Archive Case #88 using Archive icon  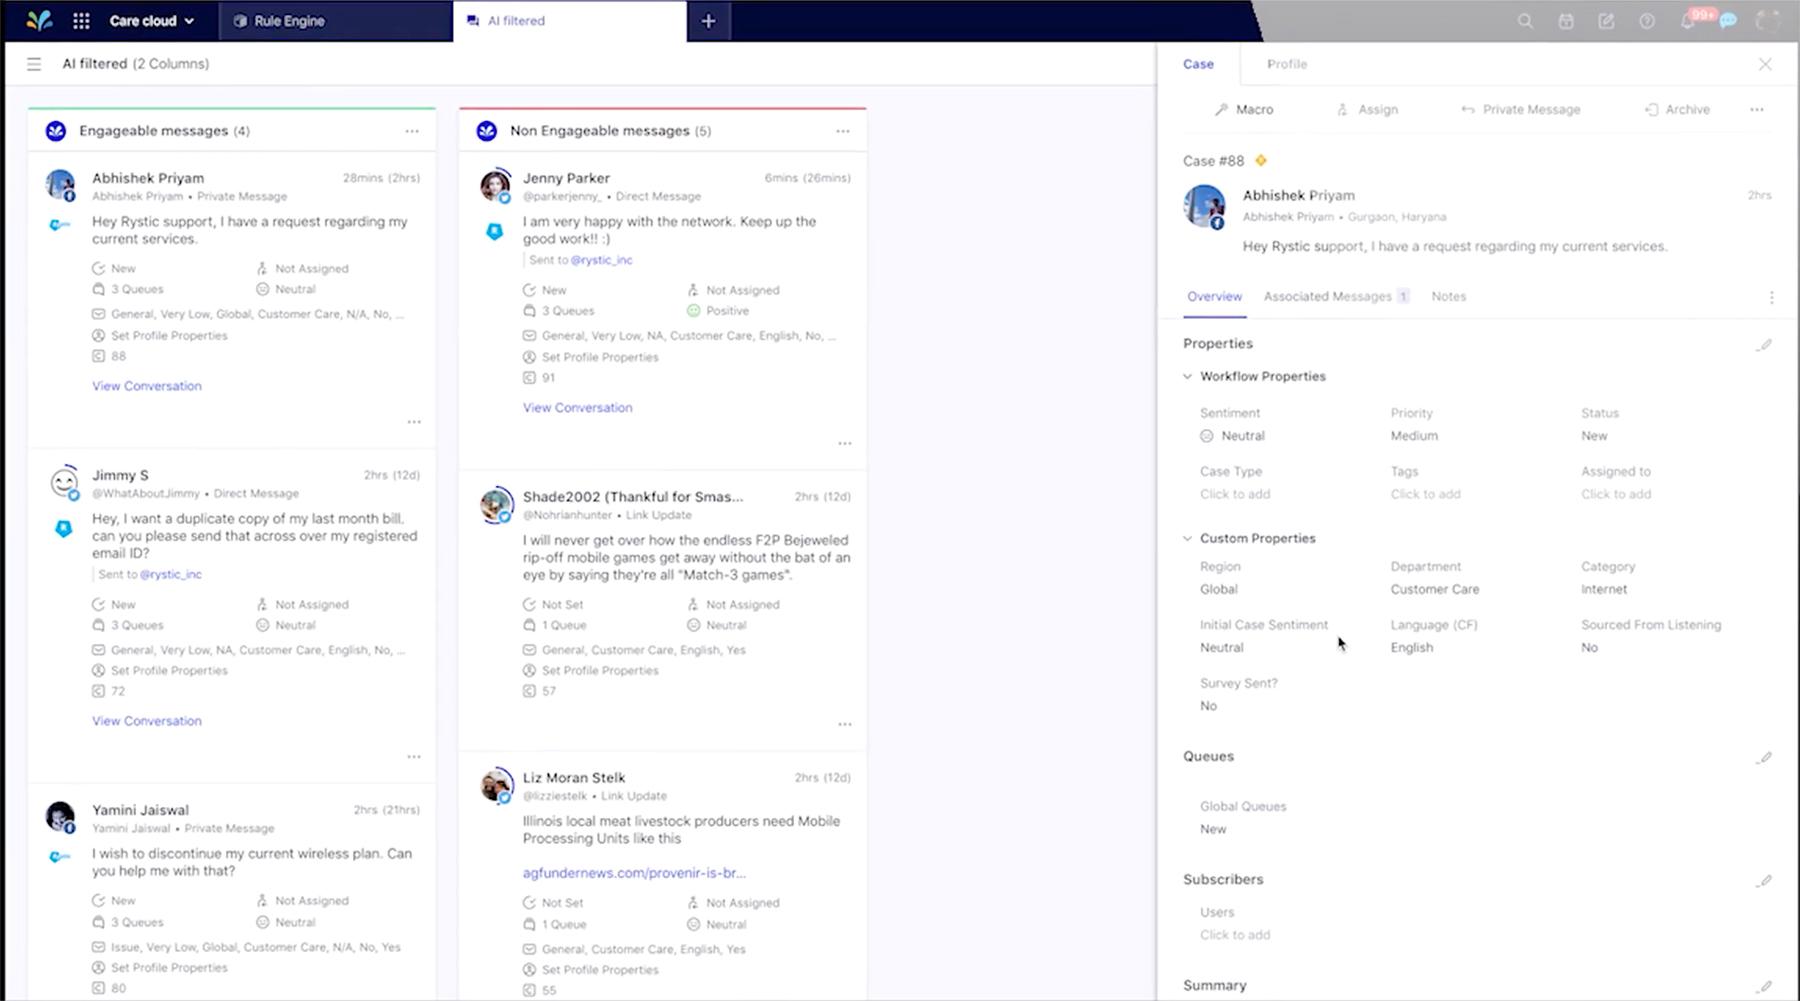pyautogui.click(x=1677, y=109)
